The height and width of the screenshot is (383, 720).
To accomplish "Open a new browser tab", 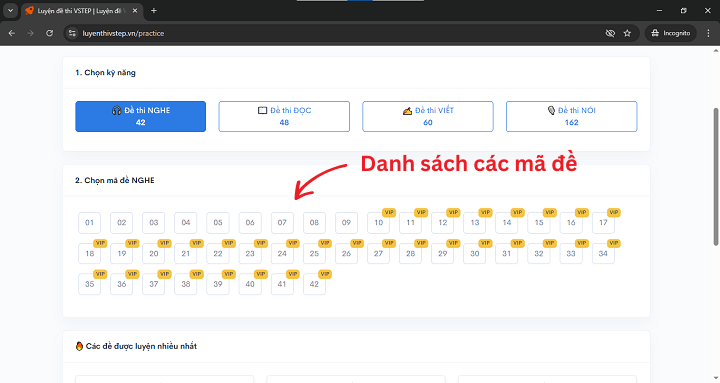I will point(154,11).
